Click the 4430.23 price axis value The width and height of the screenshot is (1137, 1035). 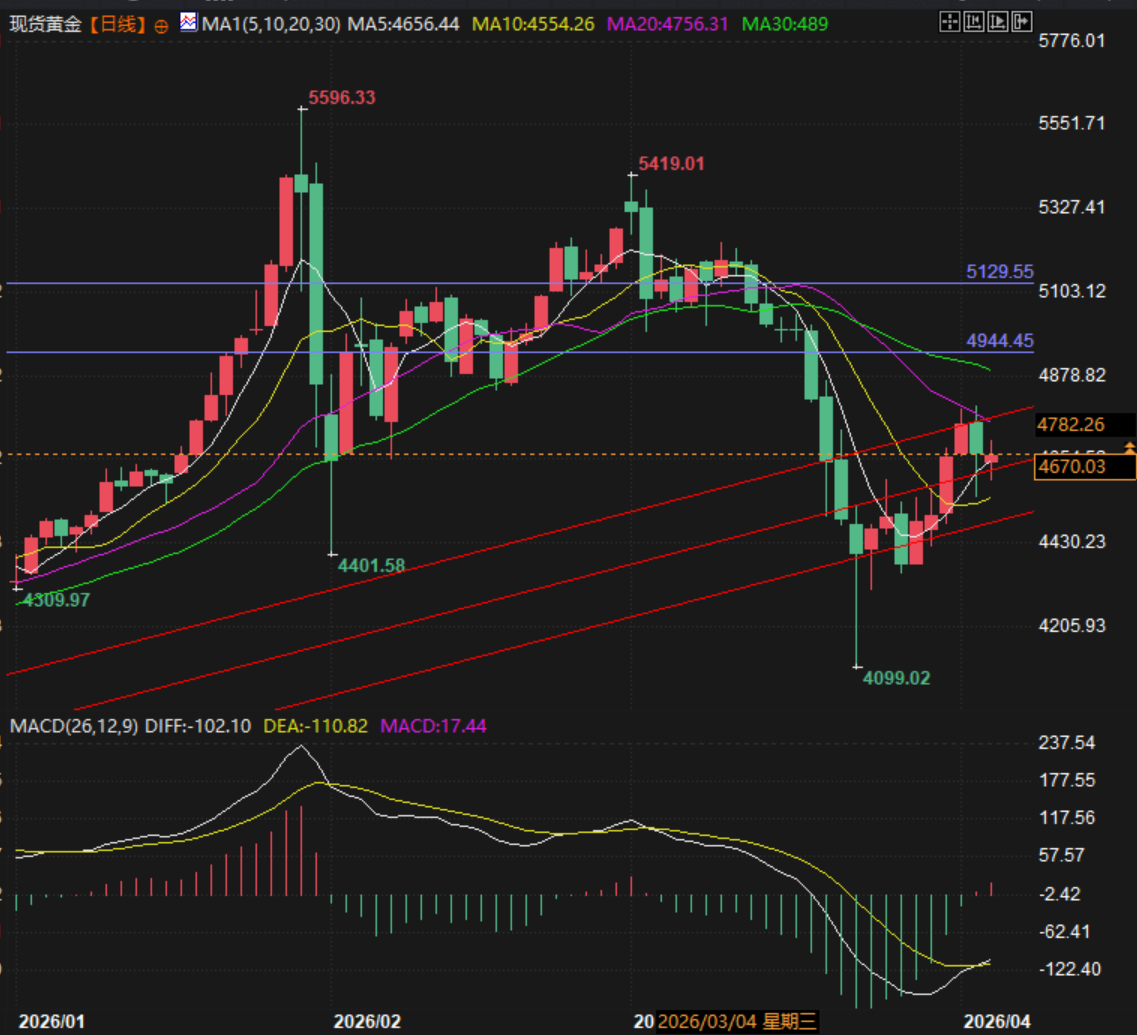point(1072,542)
